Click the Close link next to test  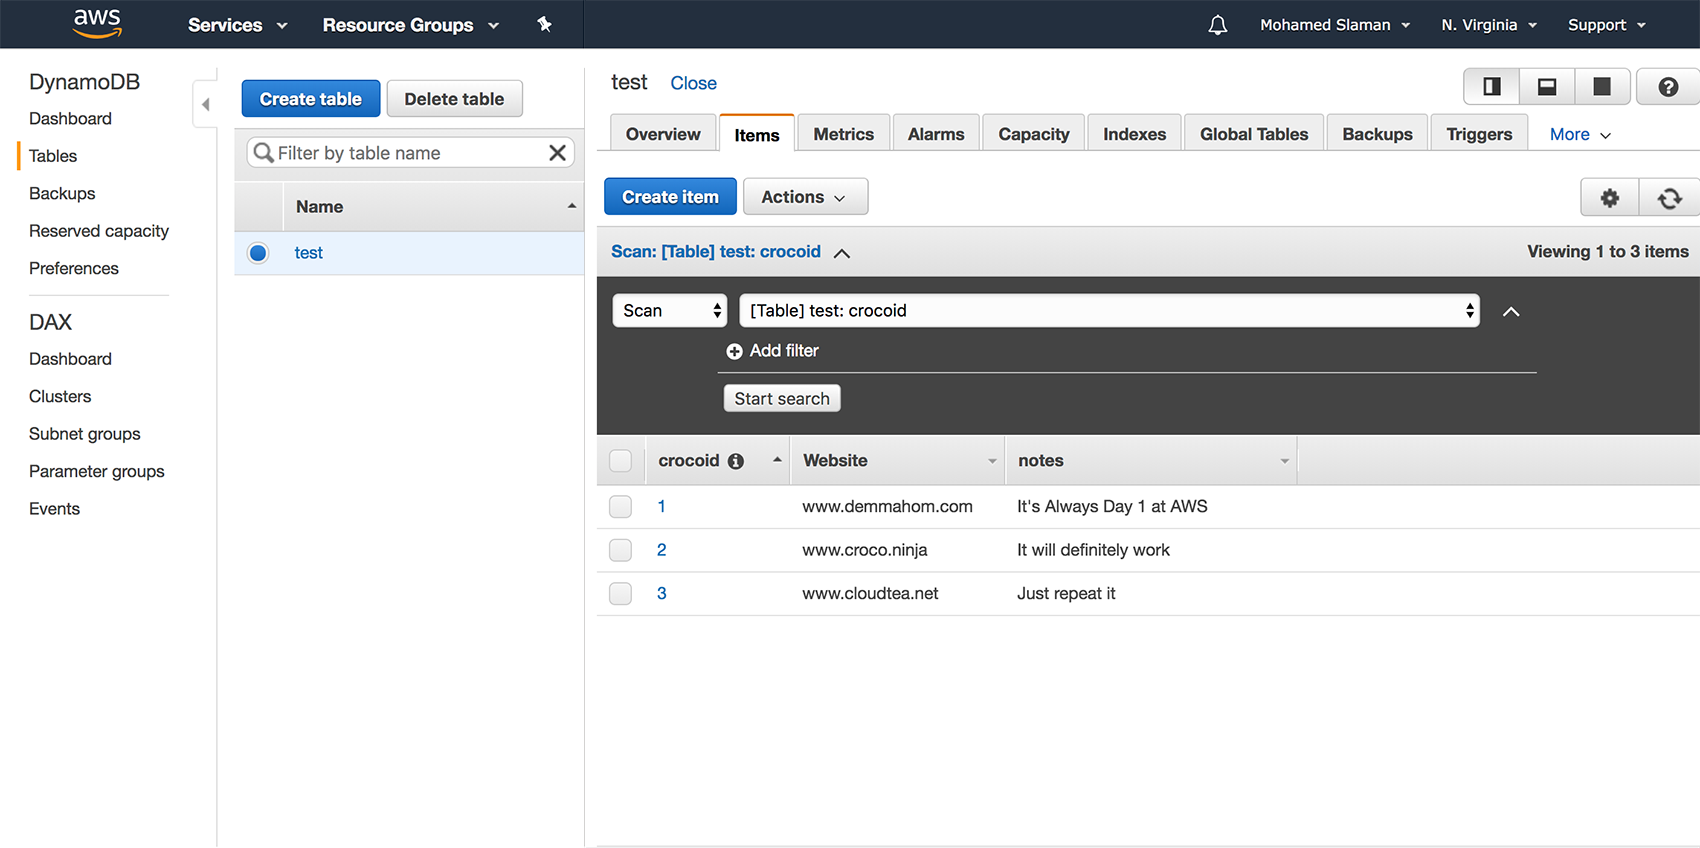point(693,83)
